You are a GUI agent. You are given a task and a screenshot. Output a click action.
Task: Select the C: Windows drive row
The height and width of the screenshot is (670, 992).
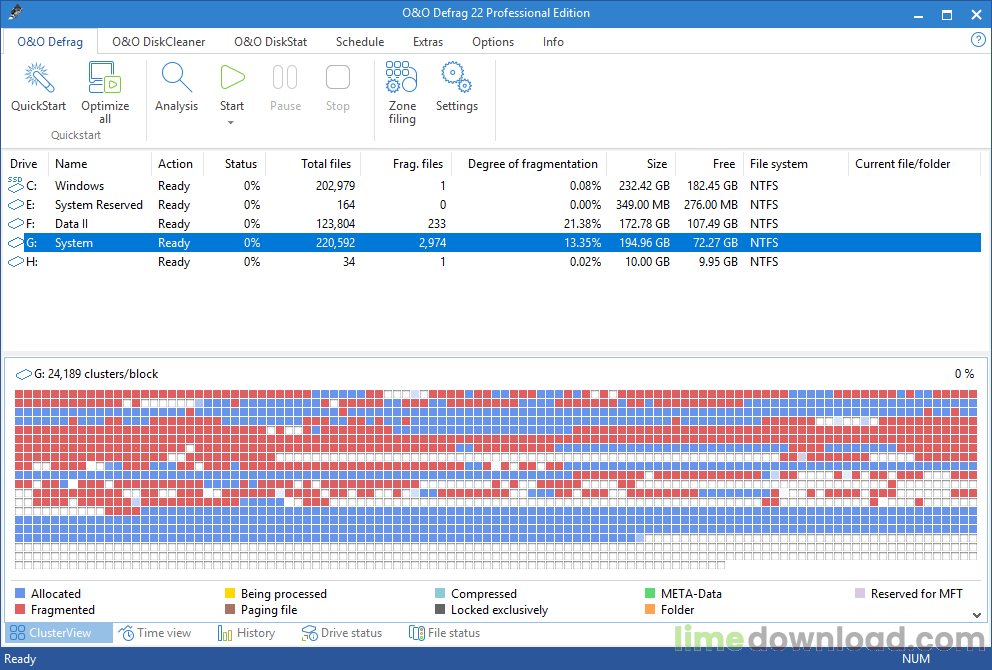(80, 186)
